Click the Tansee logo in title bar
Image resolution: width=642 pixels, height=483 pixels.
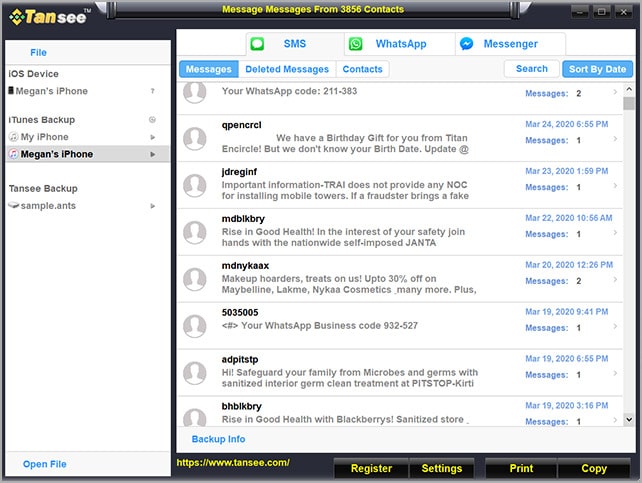coord(52,17)
